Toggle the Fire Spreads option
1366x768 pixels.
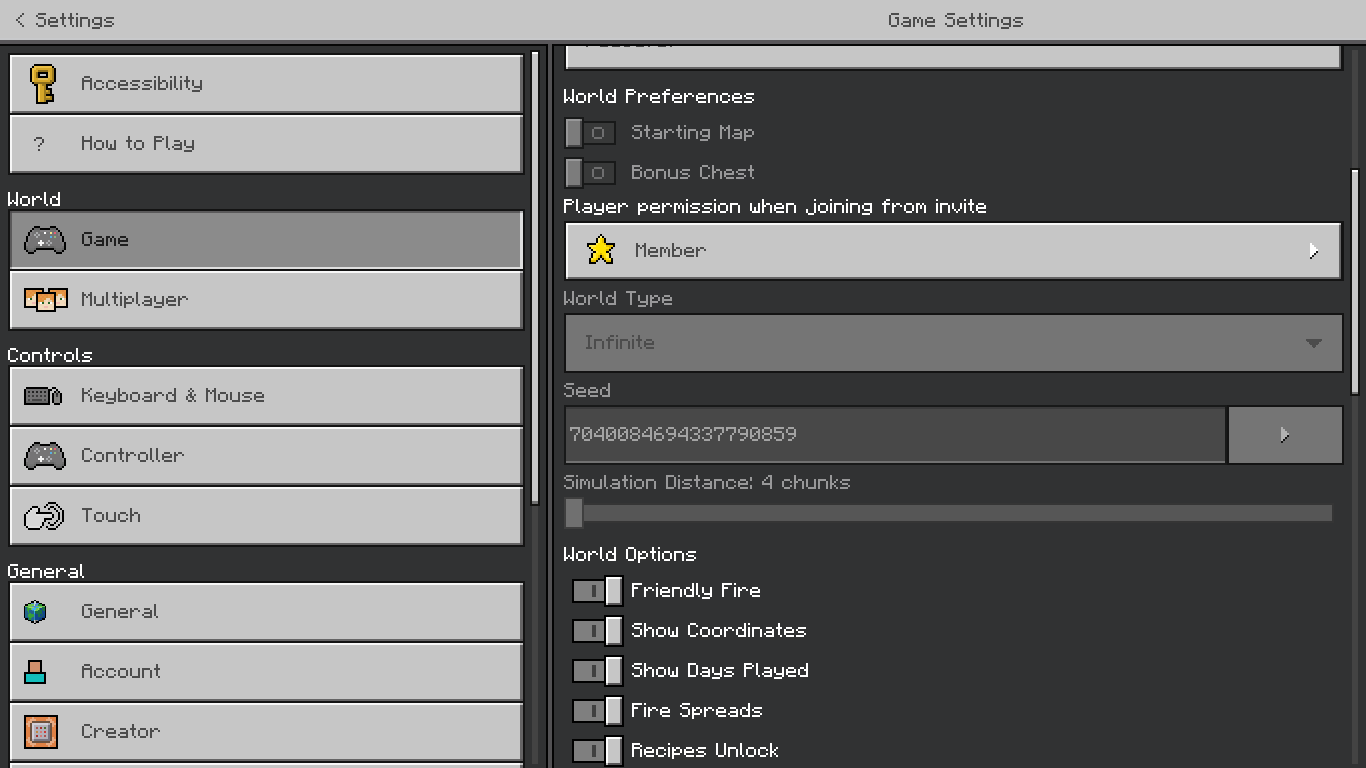597,711
